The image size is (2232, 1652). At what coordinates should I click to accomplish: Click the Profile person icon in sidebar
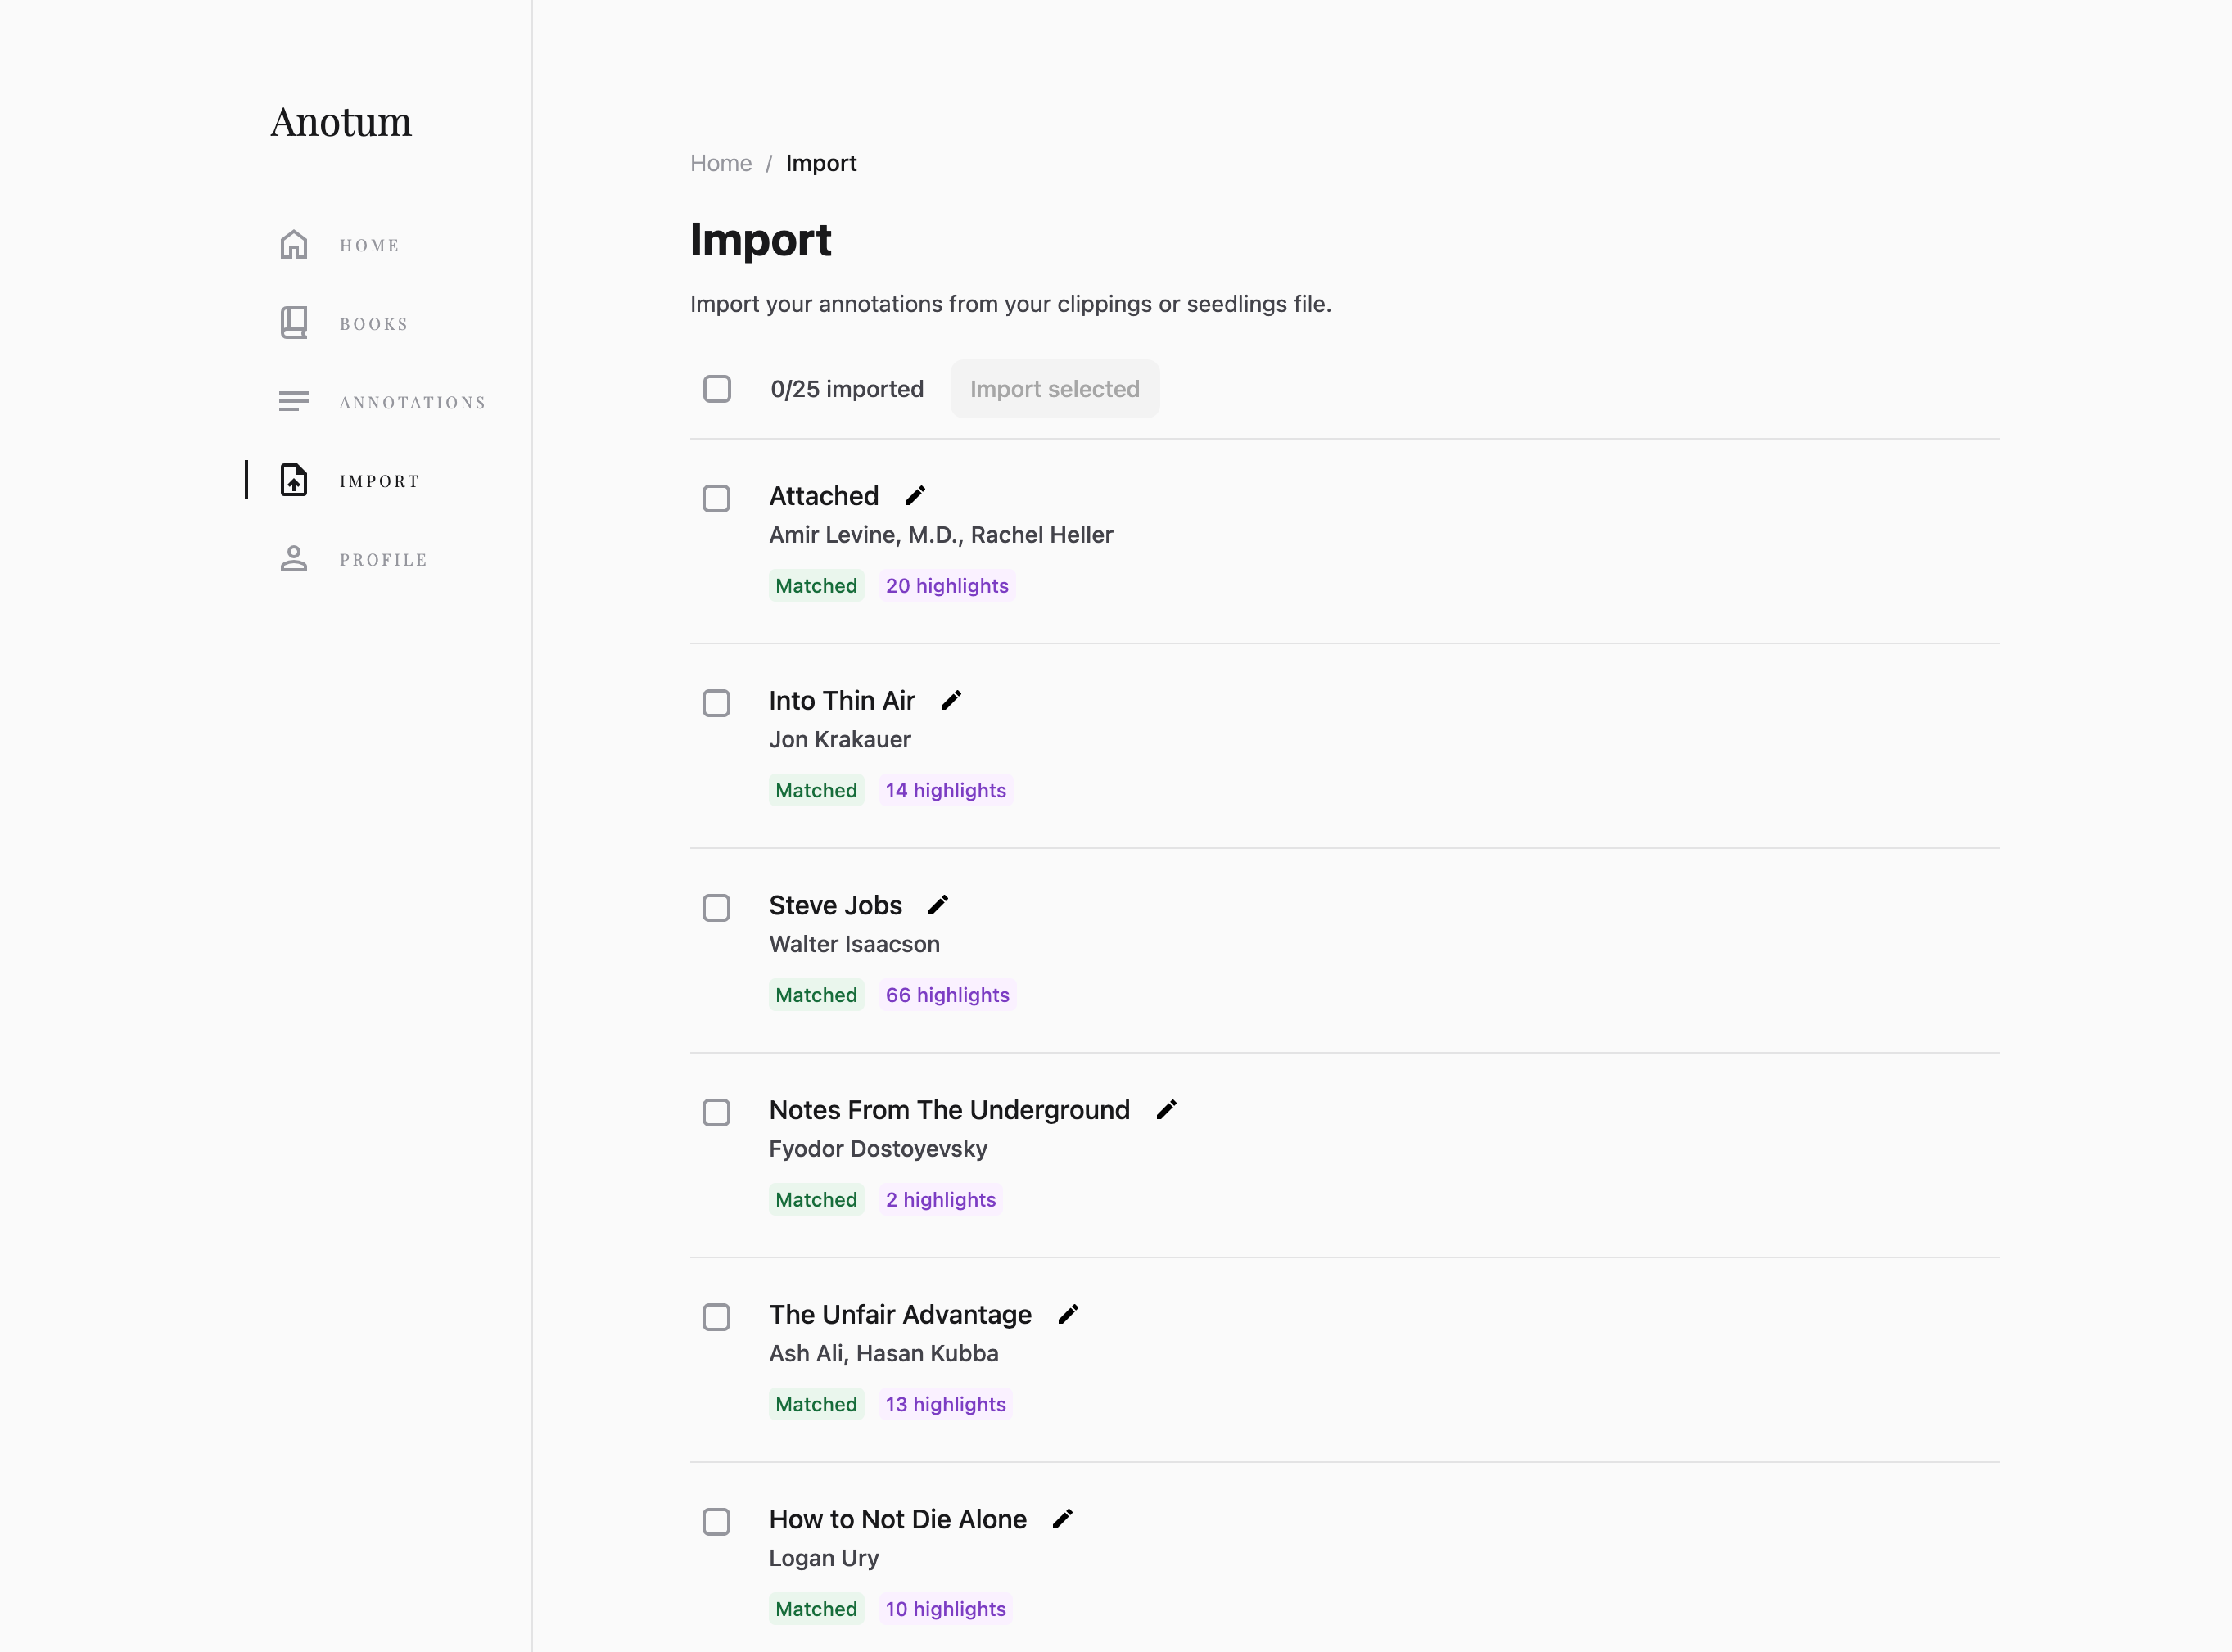tap(293, 559)
